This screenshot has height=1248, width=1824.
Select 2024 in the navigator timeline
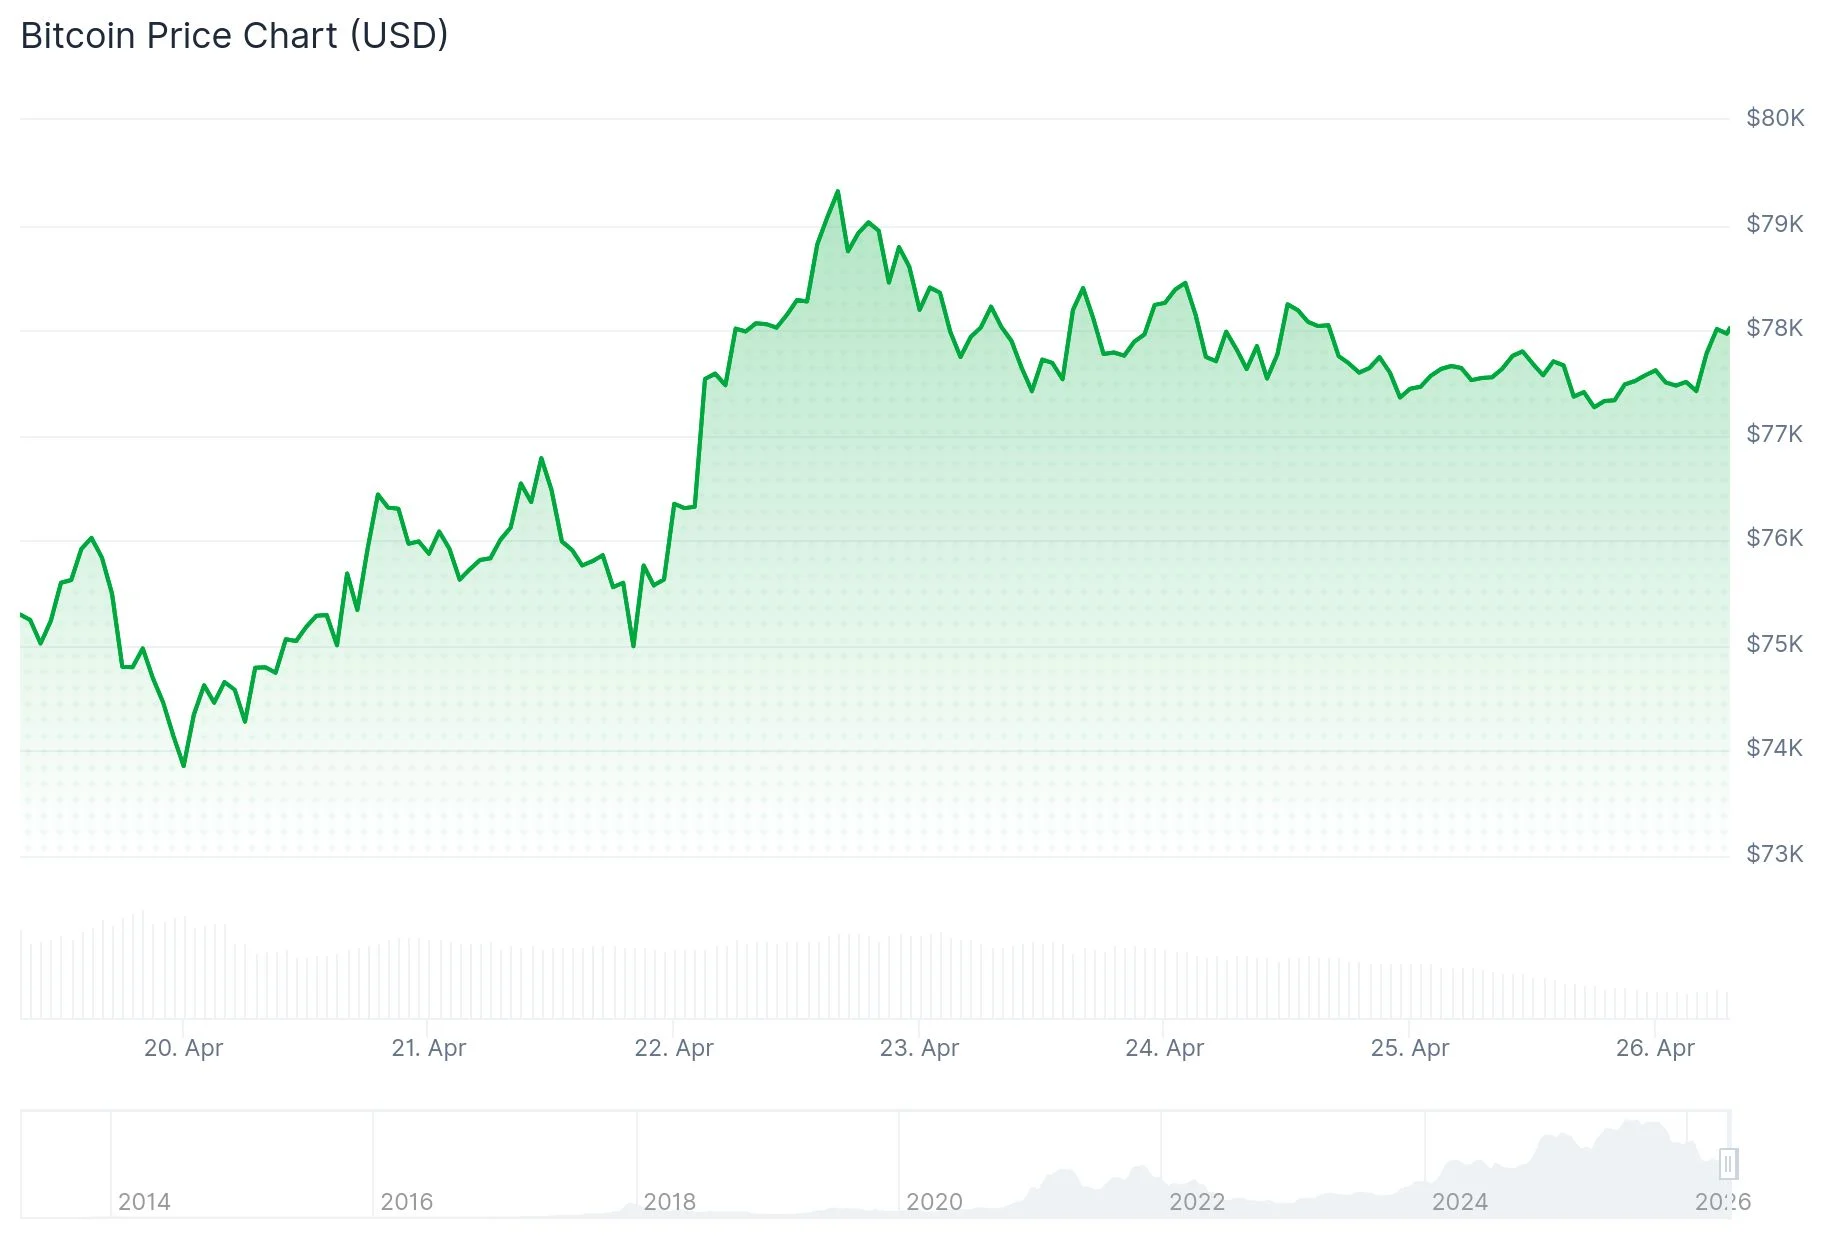pos(1460,1202)
